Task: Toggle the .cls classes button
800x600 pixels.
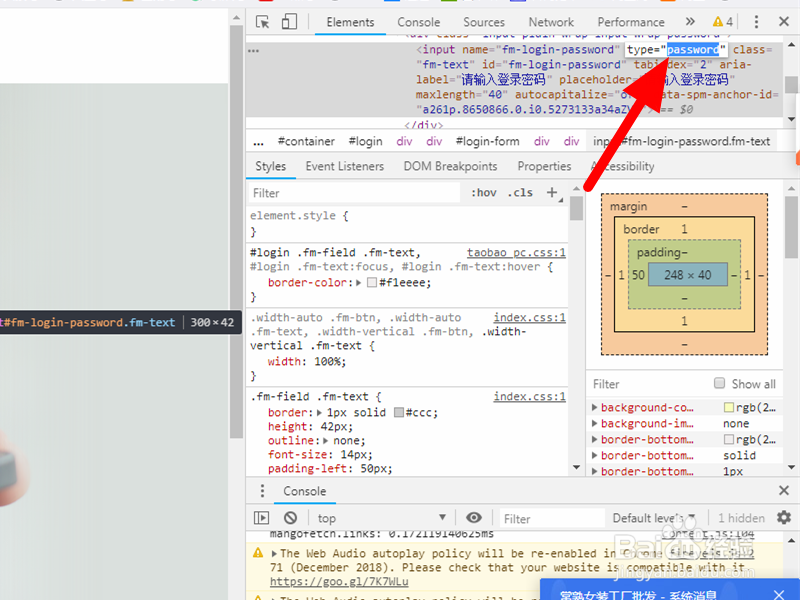Action: (520, 193)
